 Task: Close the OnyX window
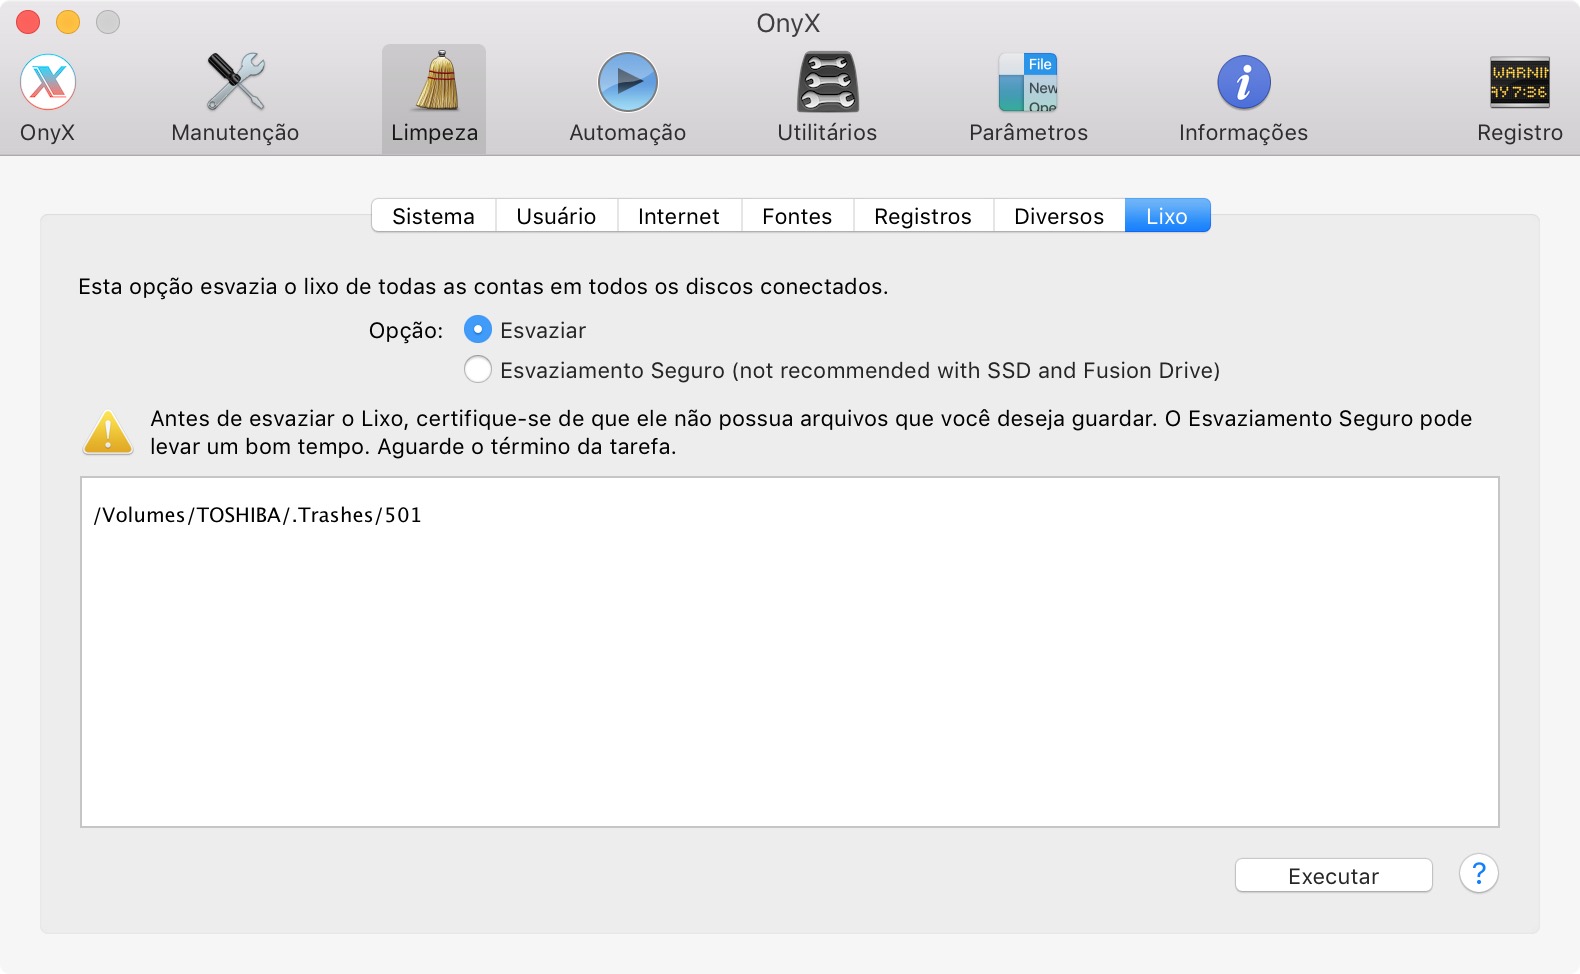(x=28, y=22)
